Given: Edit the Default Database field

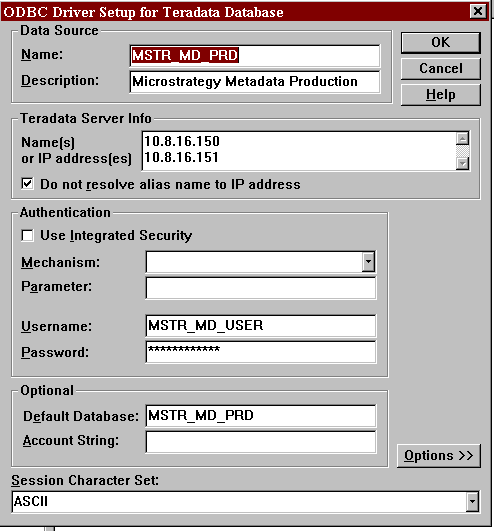Looking at the screenshot, I should point(261,416).
